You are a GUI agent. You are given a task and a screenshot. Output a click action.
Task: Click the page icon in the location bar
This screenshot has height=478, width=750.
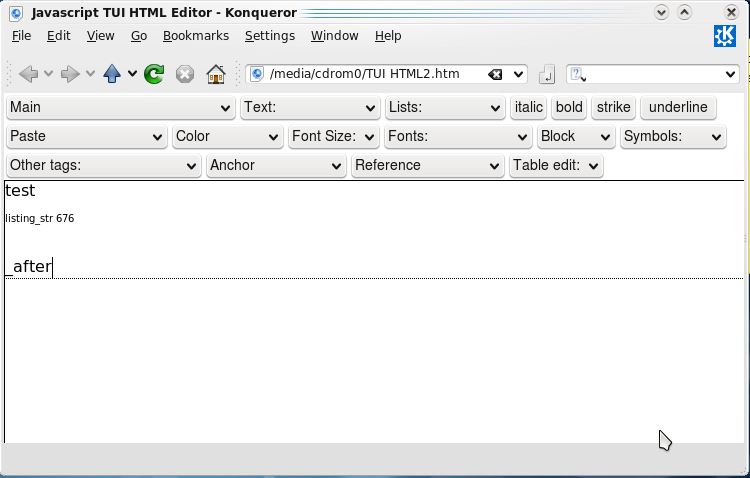pos(257,74)
